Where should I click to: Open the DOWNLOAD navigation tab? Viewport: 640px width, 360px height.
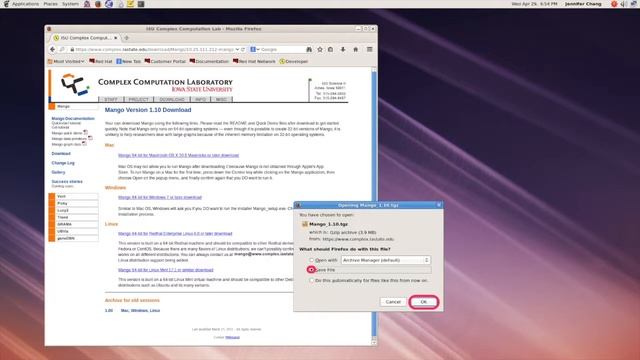pos(172,99)
